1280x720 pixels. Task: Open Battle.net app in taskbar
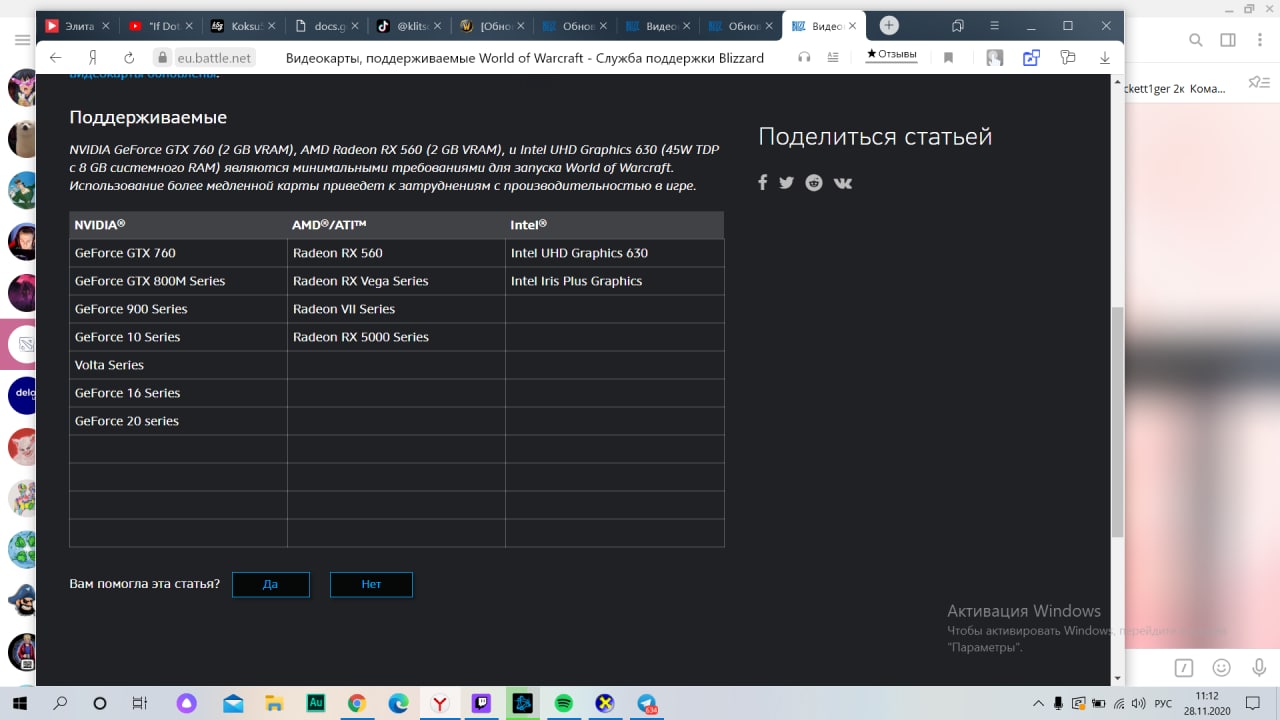[x=522, y=704]
